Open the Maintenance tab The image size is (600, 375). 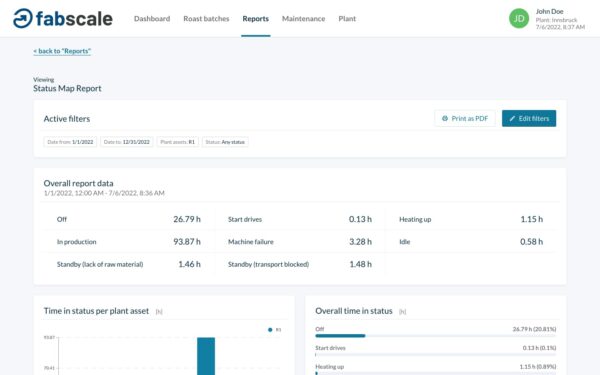tap(303, 19)
